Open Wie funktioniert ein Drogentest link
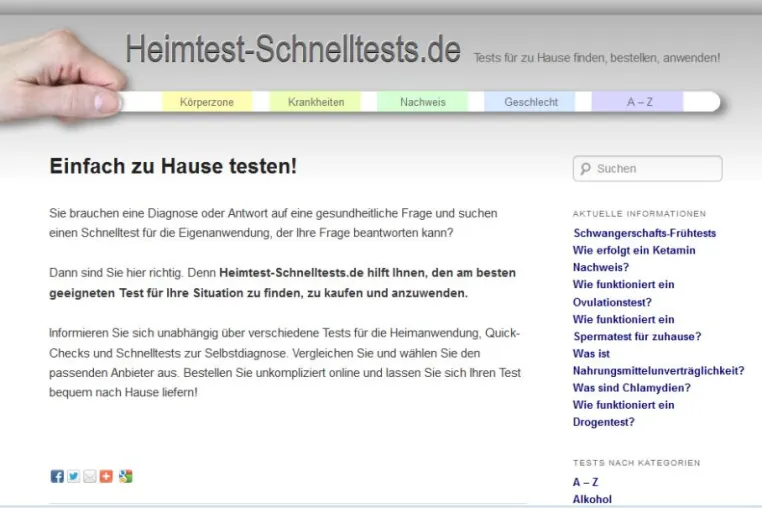Viewport: 762px width, 508px height. click(x=623, y=414)
